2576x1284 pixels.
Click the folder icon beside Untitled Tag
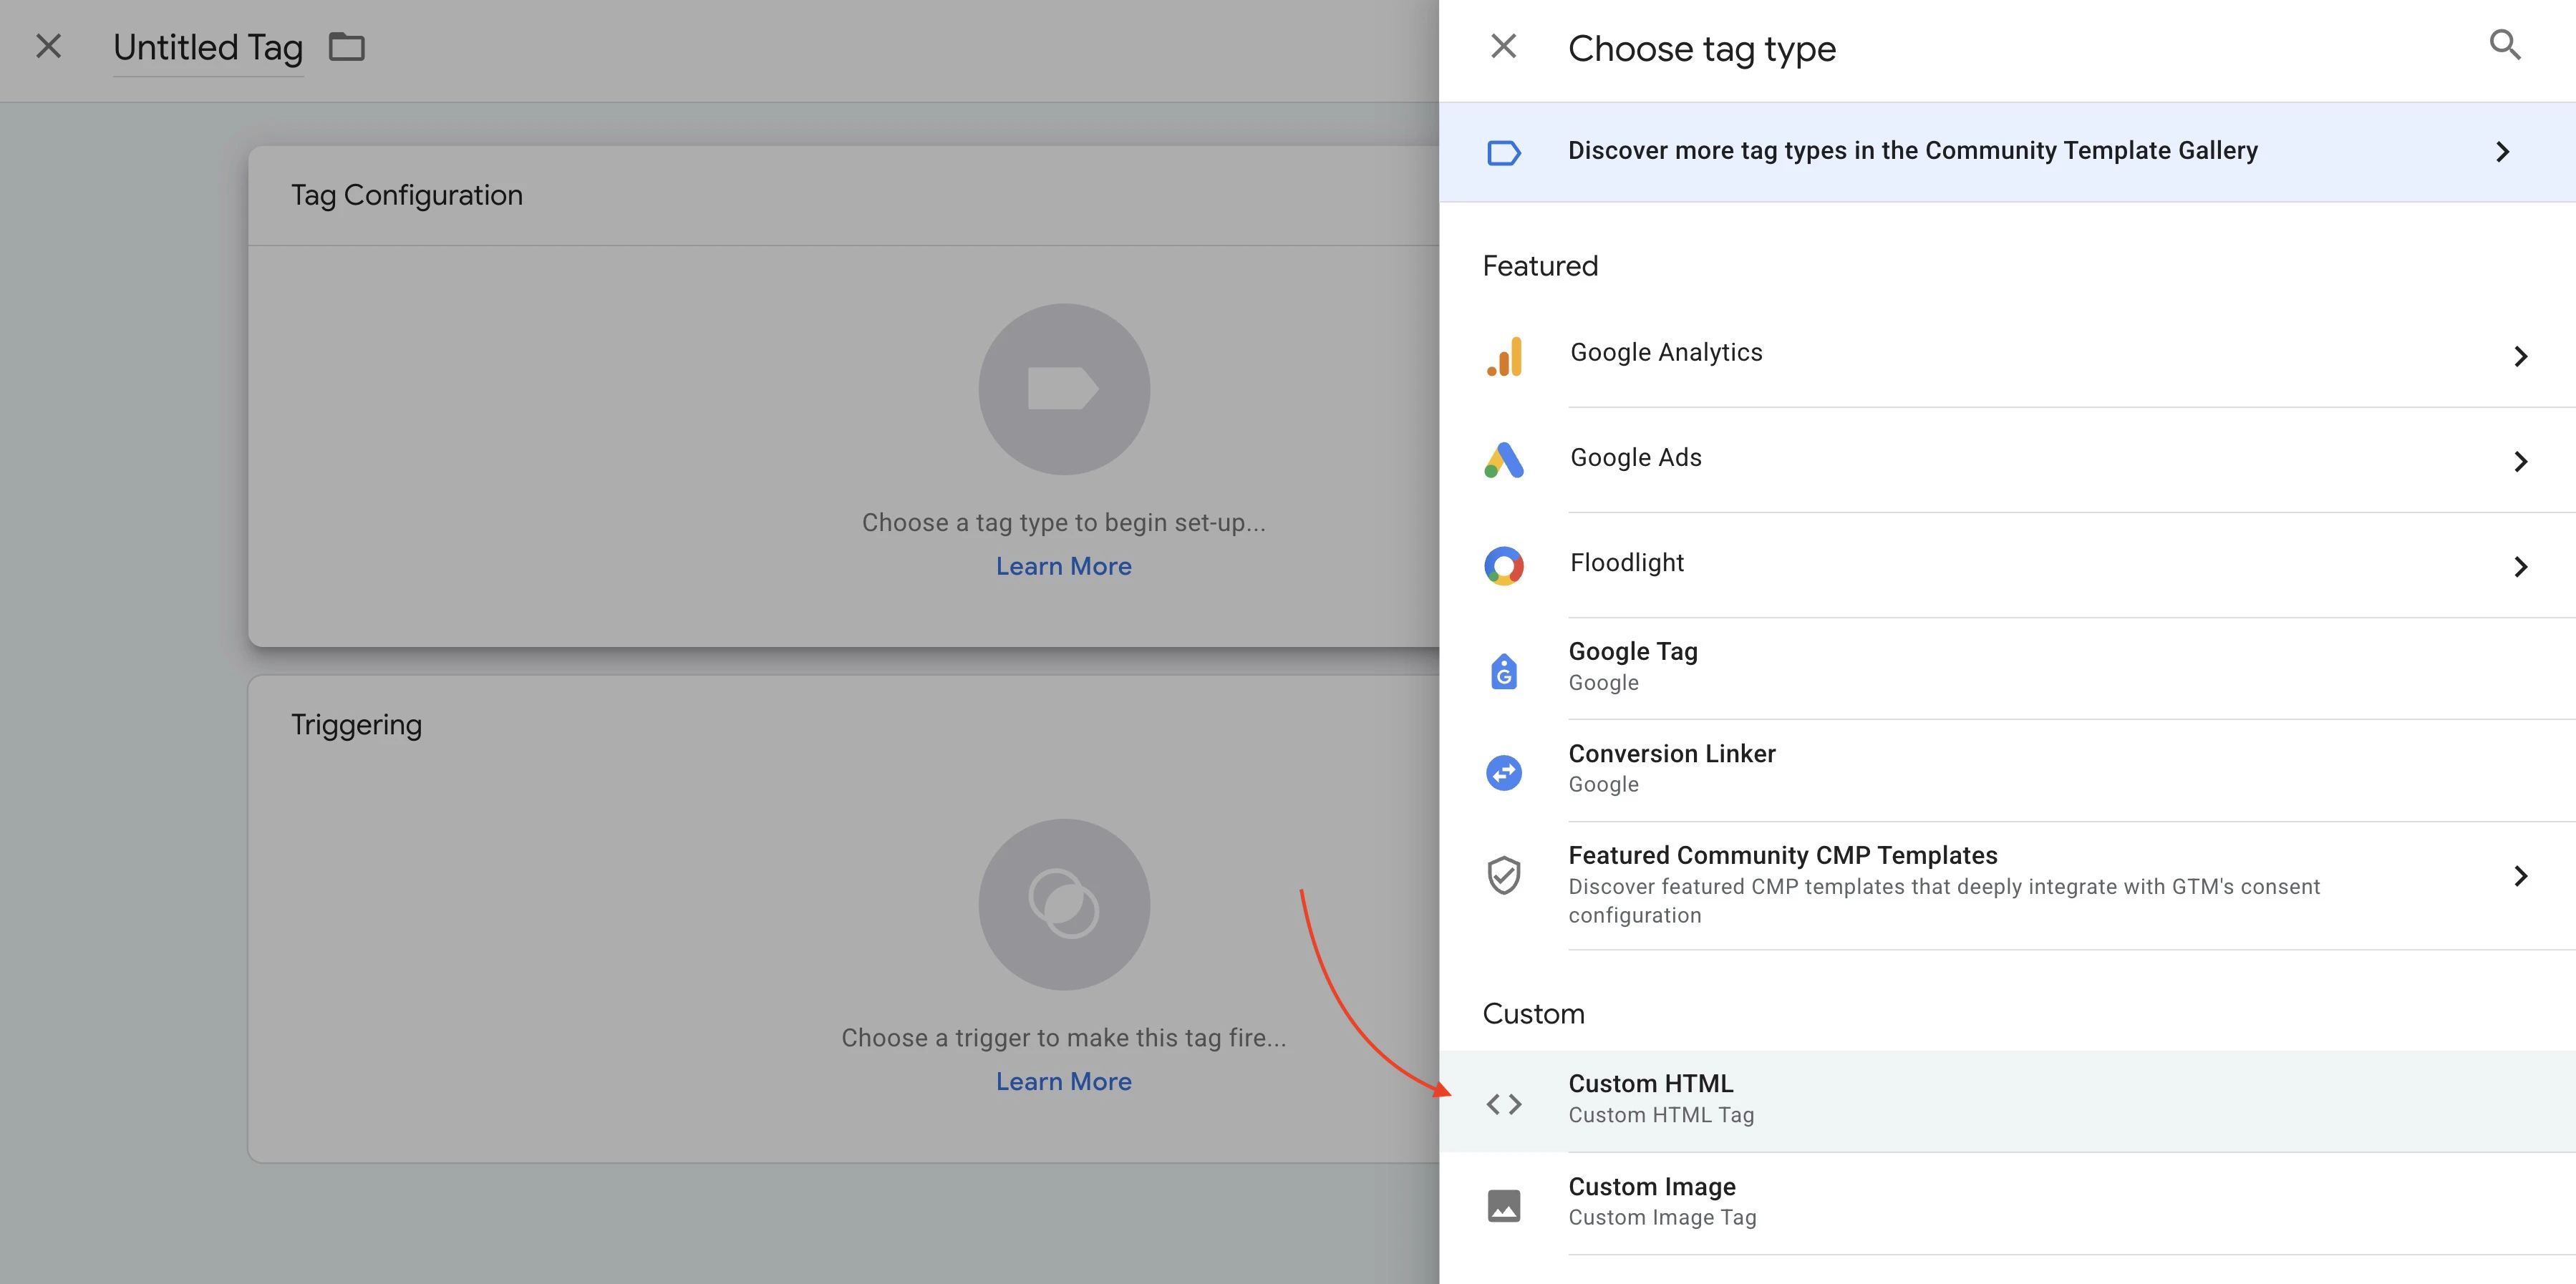[x=347, y=47]
